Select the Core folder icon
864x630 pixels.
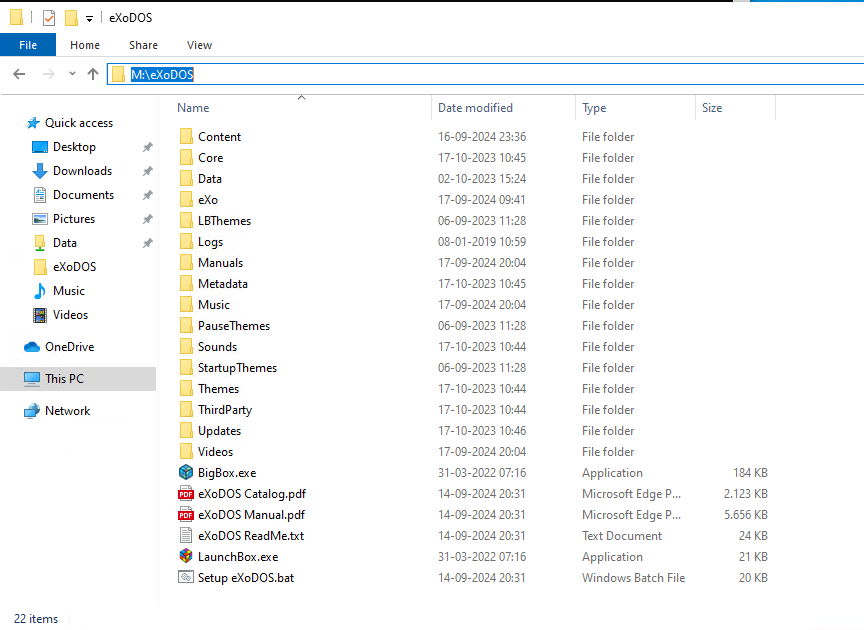click(186, 157)
